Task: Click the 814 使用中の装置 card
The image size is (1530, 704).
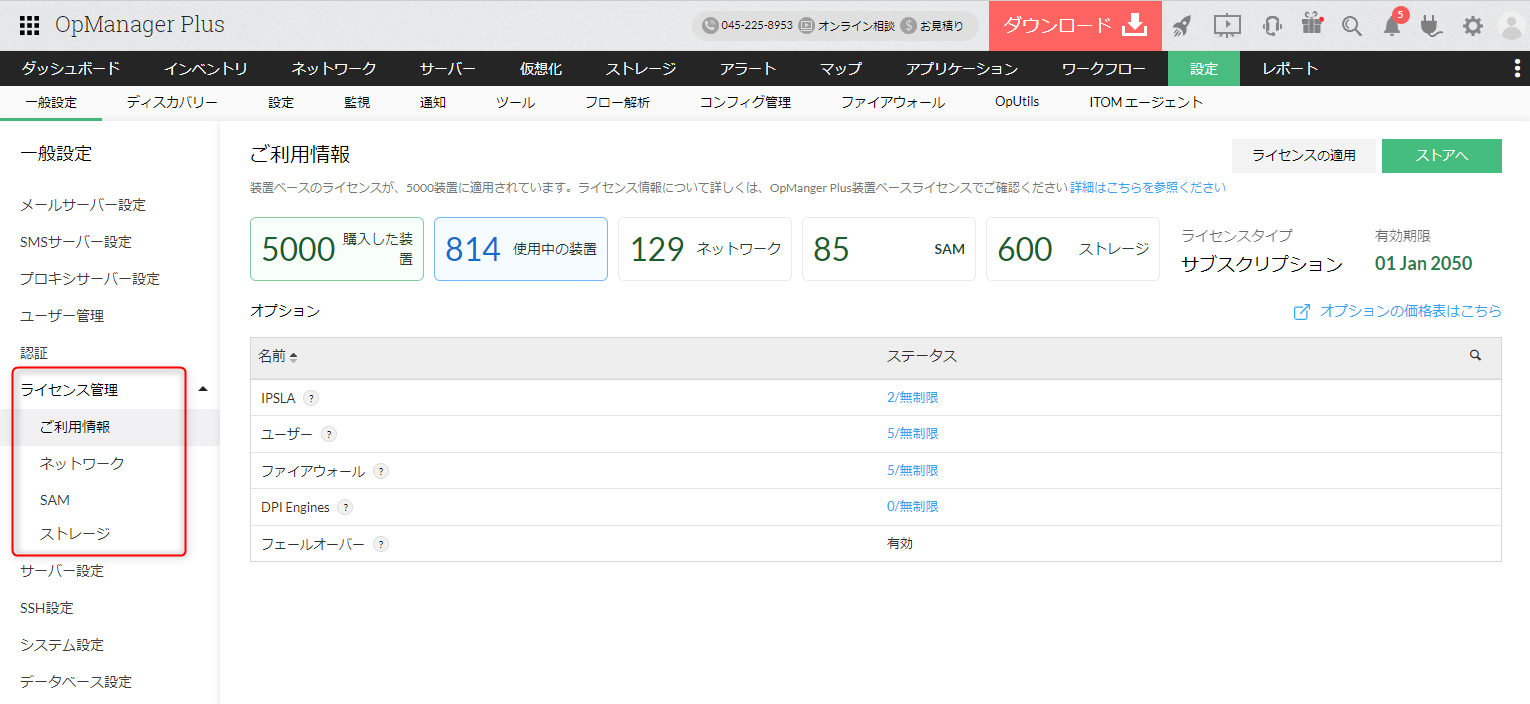Action: [x=520, y=249]
